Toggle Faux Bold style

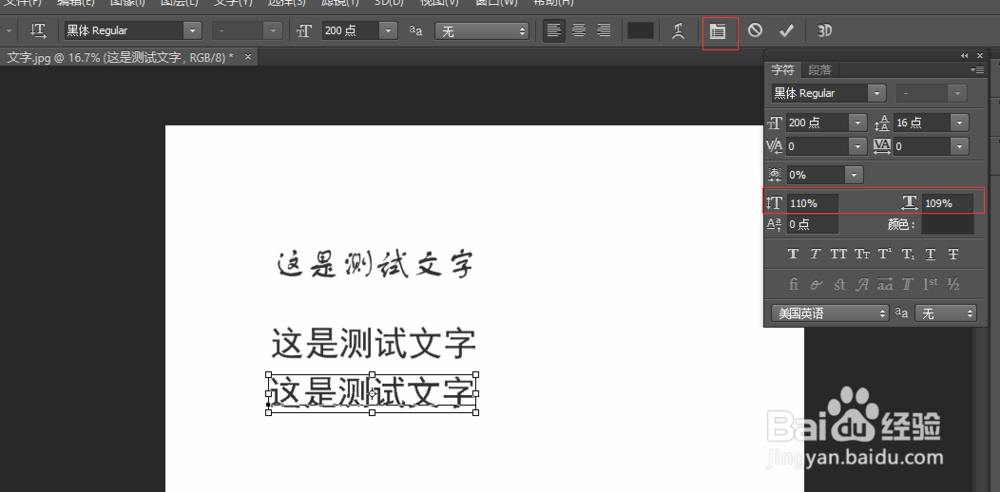pos(793,254)
